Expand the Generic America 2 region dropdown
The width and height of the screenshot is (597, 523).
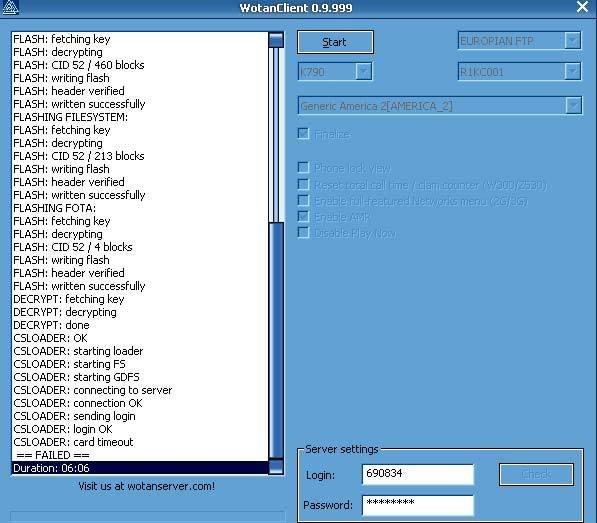tap(573, 106)
